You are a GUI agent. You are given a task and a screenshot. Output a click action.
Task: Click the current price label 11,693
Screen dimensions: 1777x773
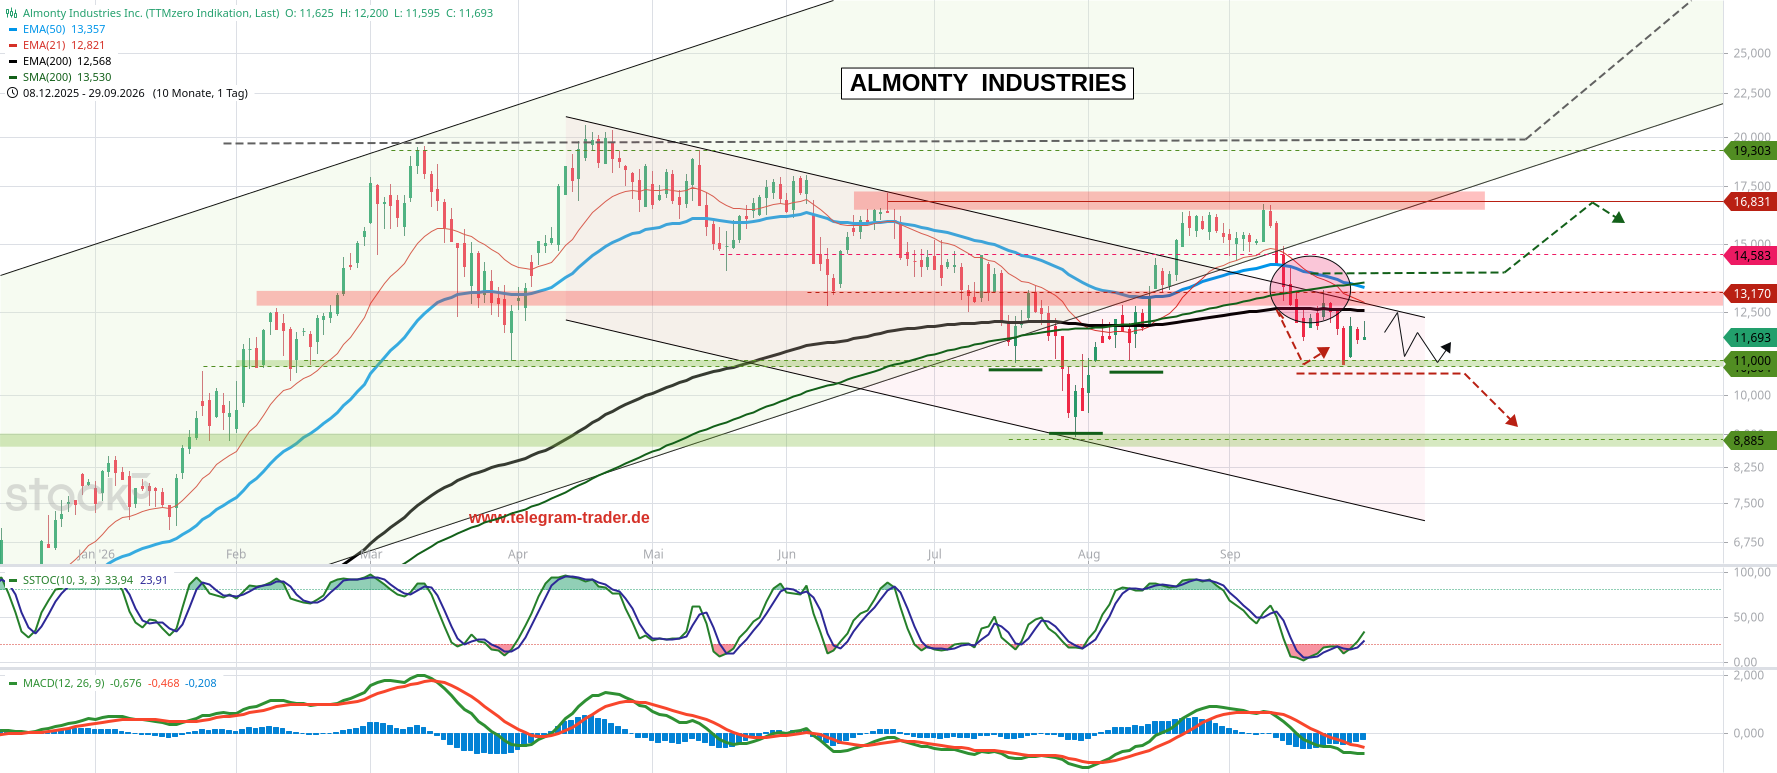1751,338
